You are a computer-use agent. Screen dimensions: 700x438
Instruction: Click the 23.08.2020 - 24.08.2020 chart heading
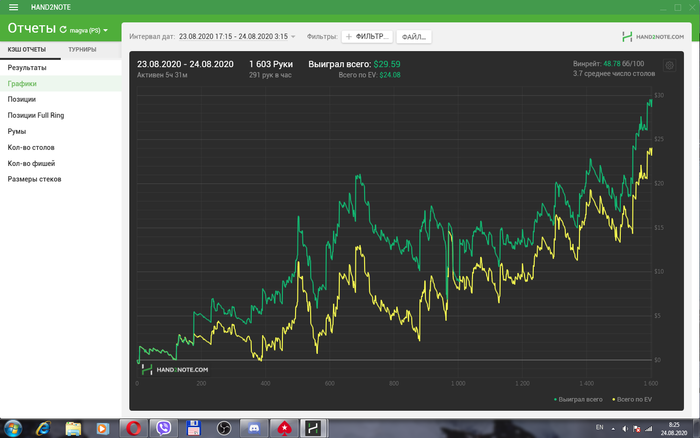click(185, 64)
